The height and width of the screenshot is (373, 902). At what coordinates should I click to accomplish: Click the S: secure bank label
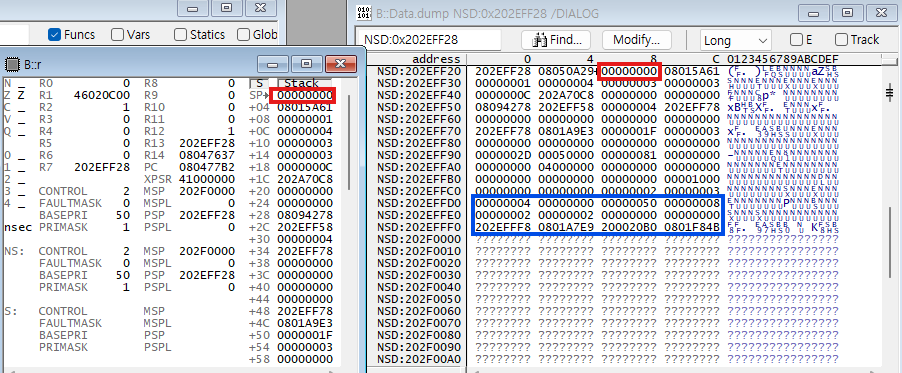(10, 311)
